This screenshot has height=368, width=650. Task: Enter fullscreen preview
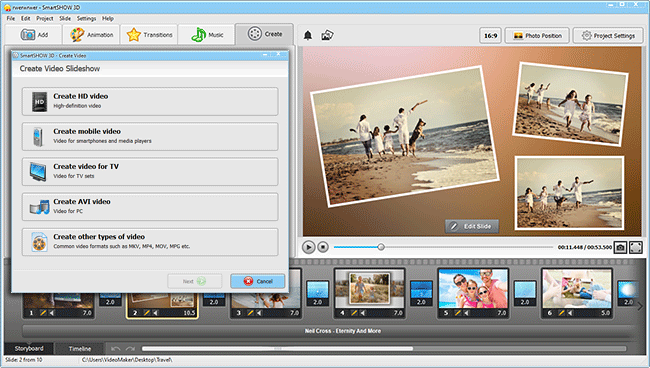tap(636, 247)
